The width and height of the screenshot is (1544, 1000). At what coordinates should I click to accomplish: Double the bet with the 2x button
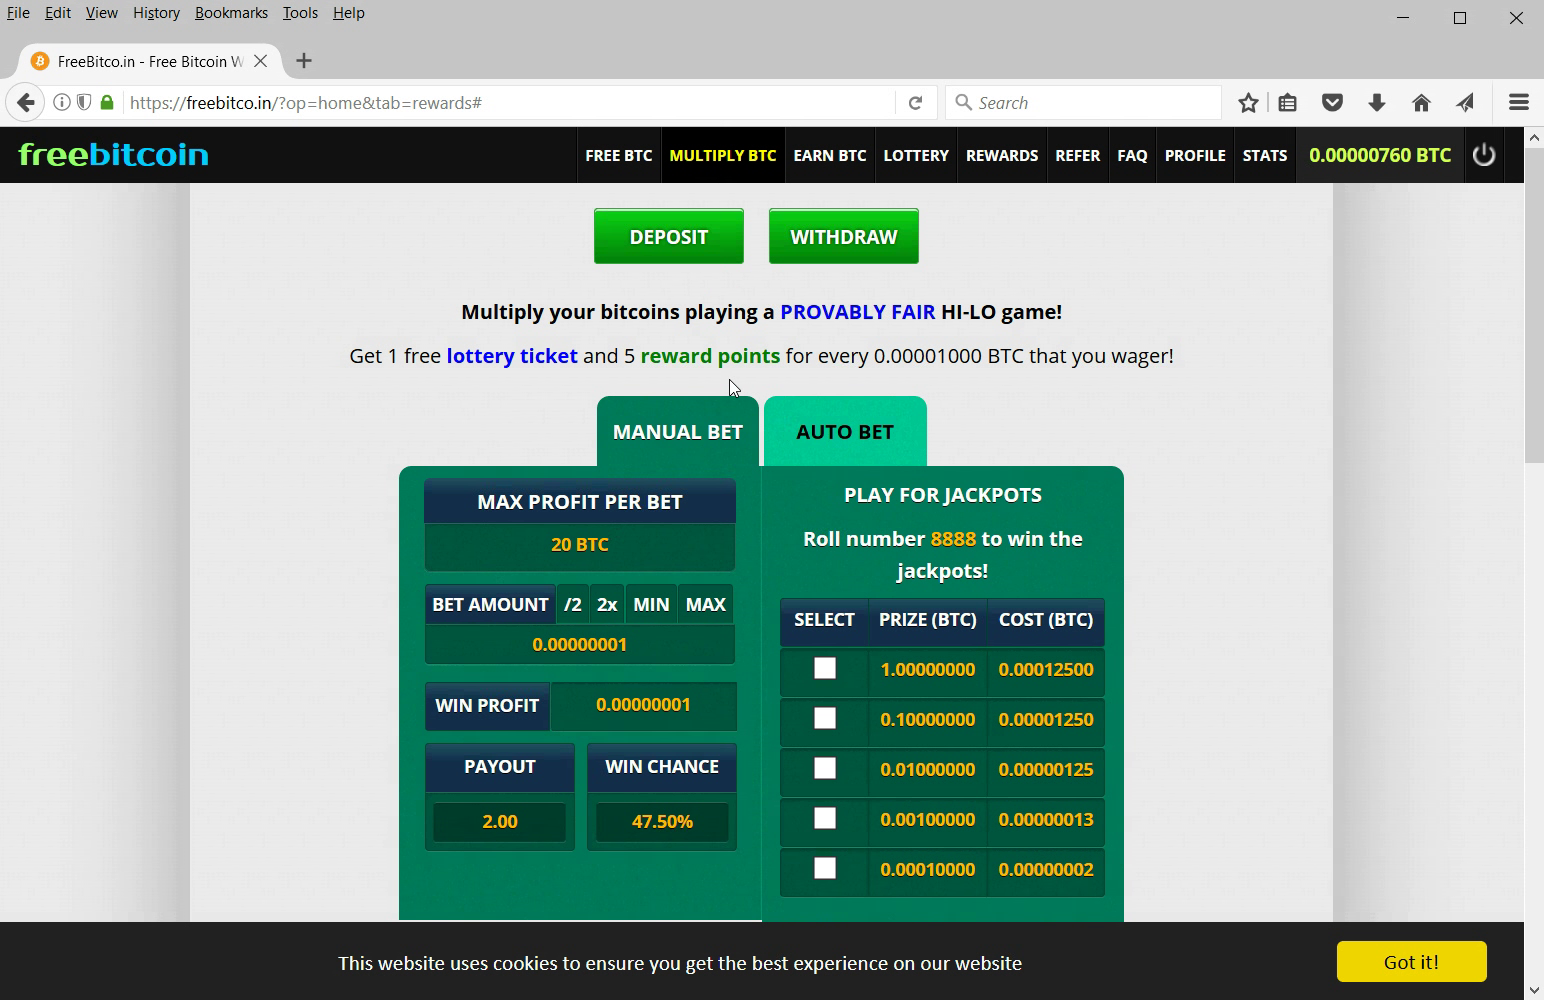607,604
